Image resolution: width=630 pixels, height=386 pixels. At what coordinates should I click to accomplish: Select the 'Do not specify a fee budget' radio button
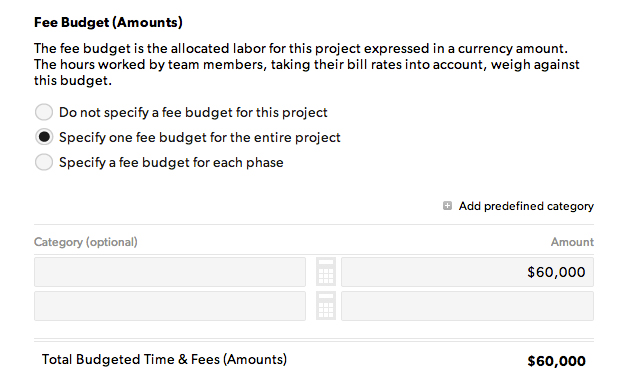click(44, 112)
